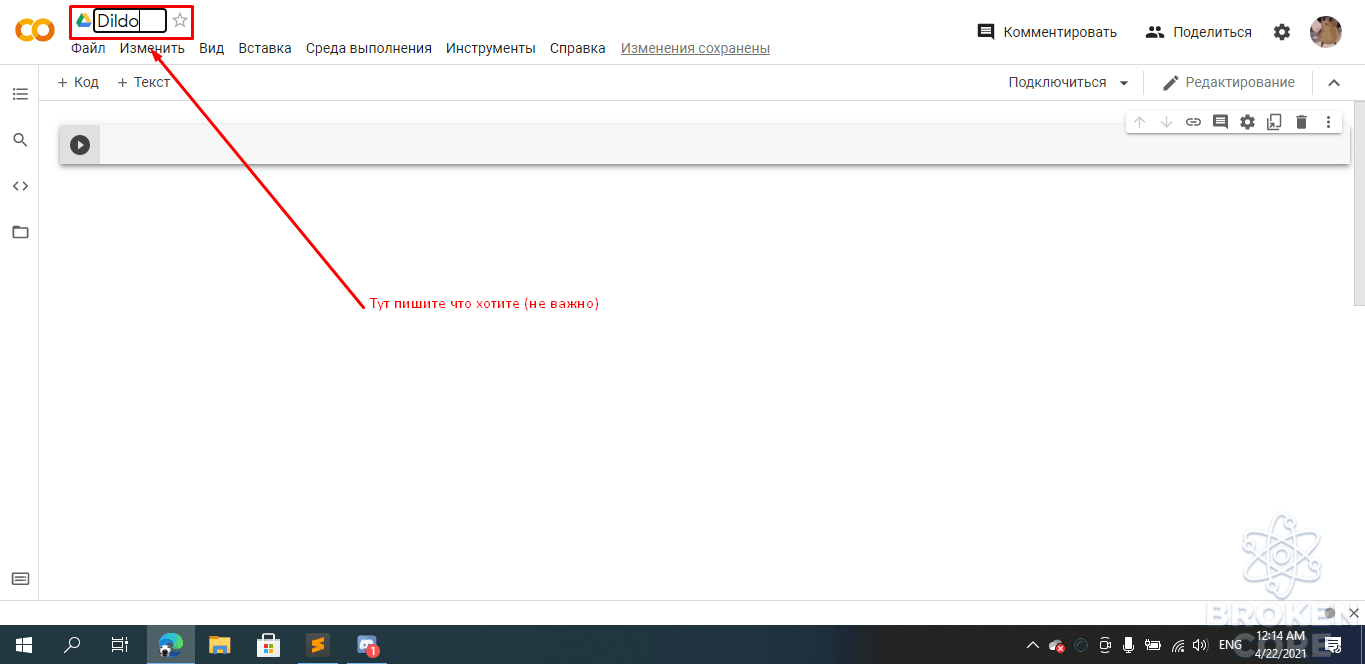Run the code cell
This screenshot has width=1365, height=664.
[80, 145]
